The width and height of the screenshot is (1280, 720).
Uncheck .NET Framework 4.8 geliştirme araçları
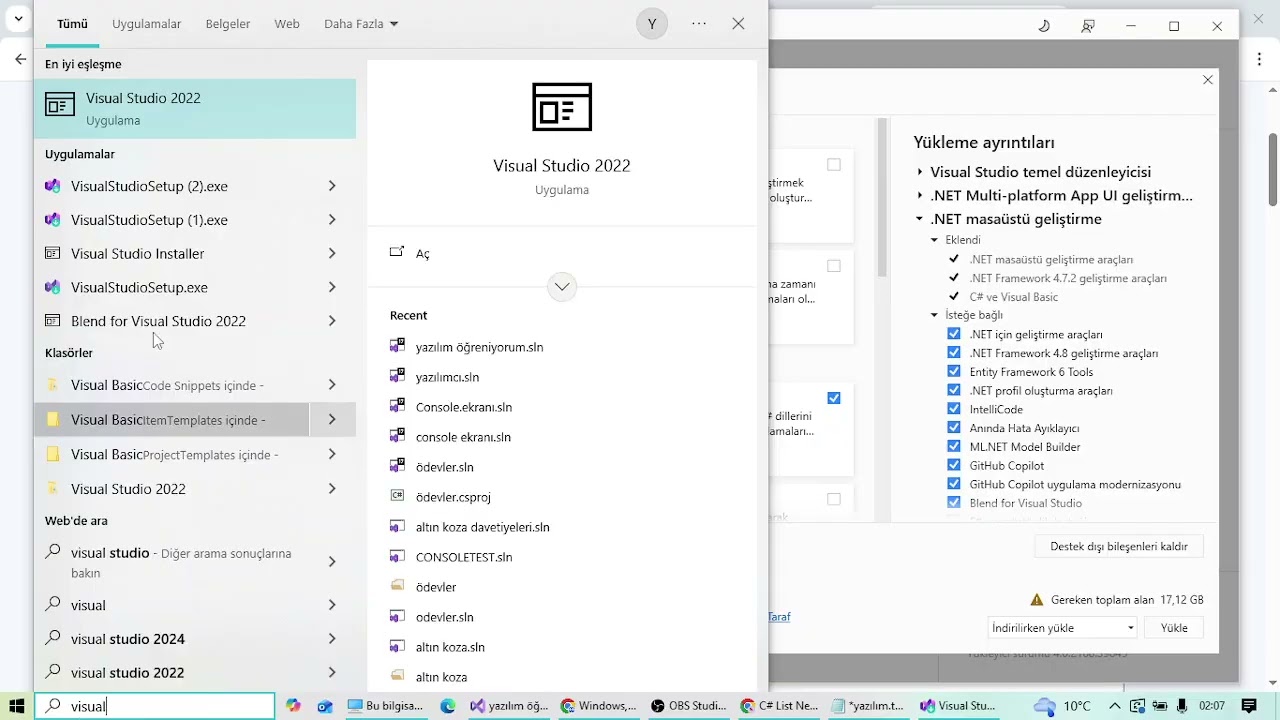point(953,353)
